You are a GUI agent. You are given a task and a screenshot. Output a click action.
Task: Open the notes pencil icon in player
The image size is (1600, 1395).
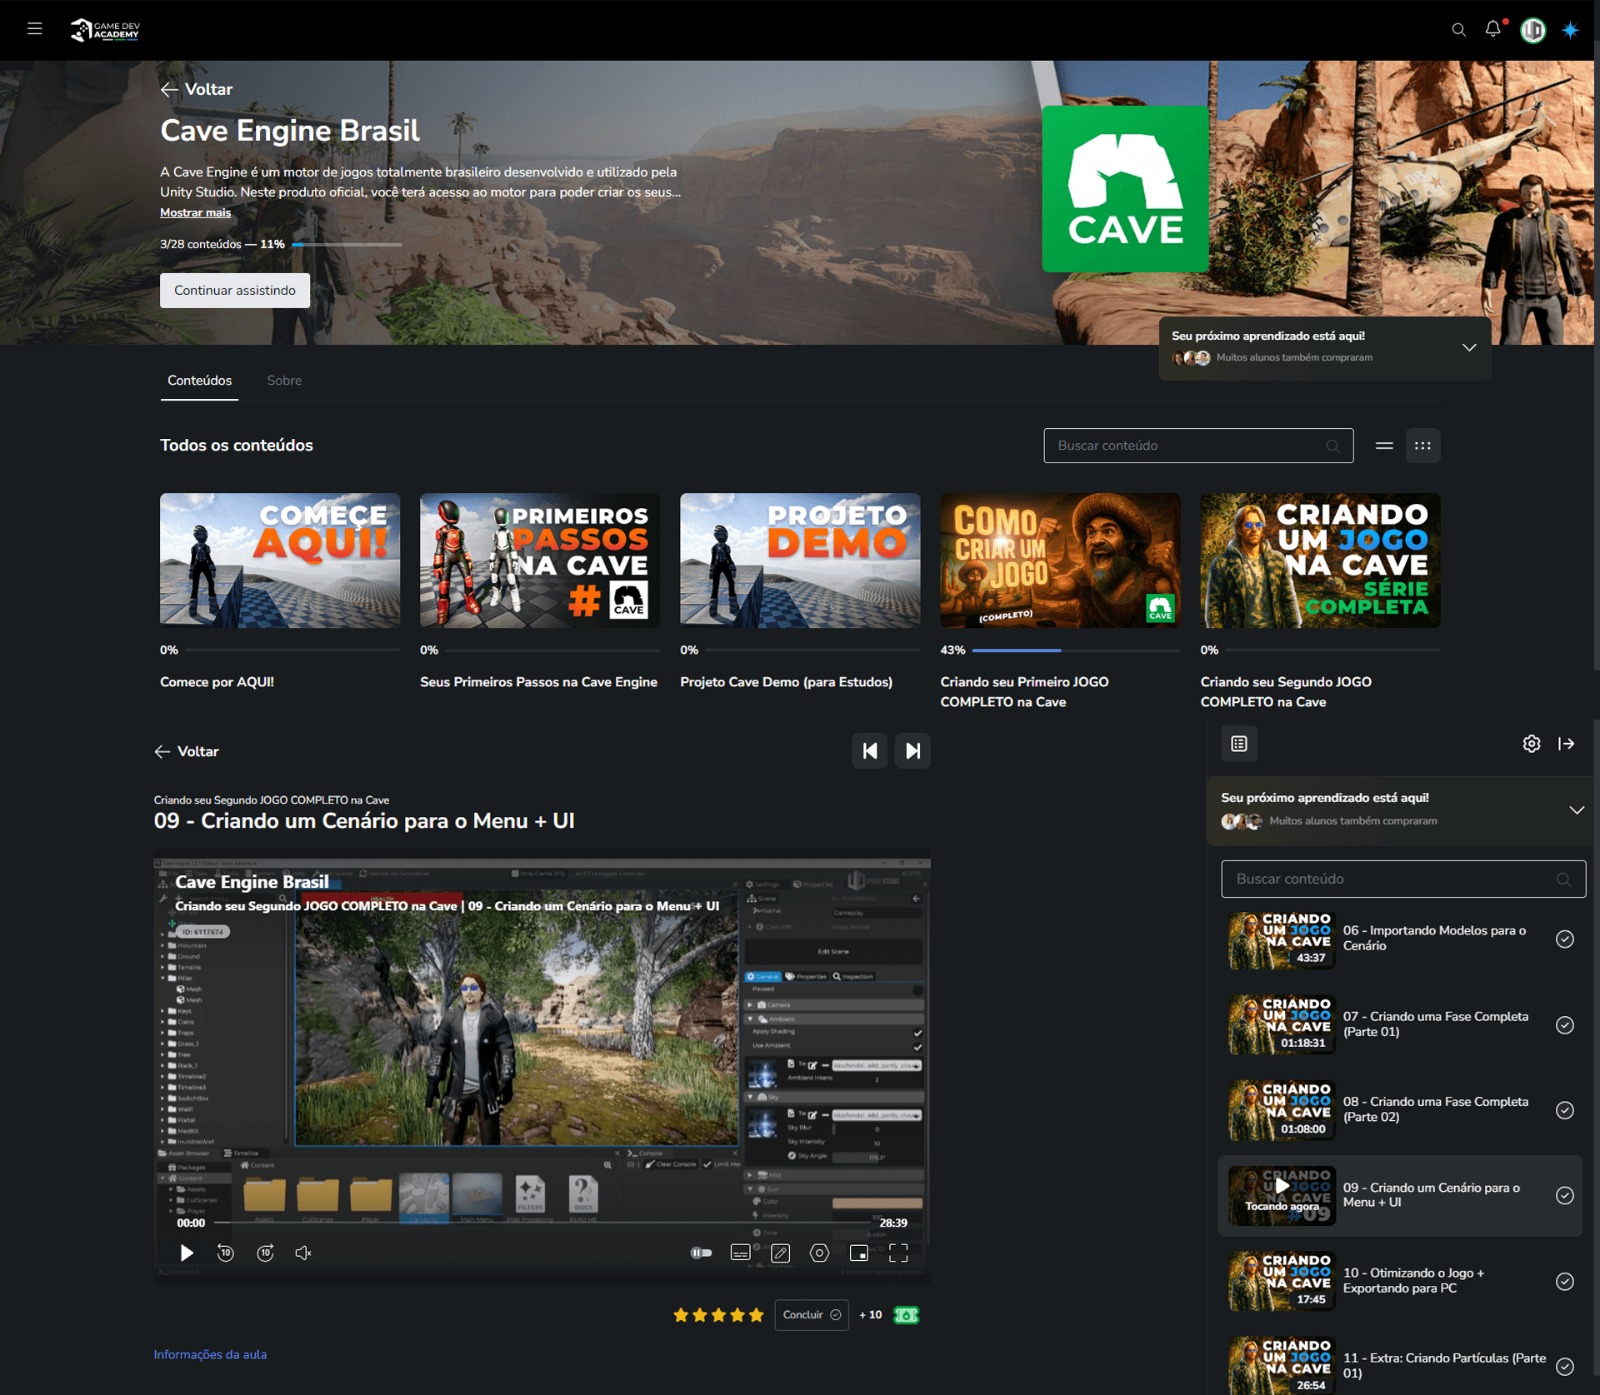tap(780, 1253)
